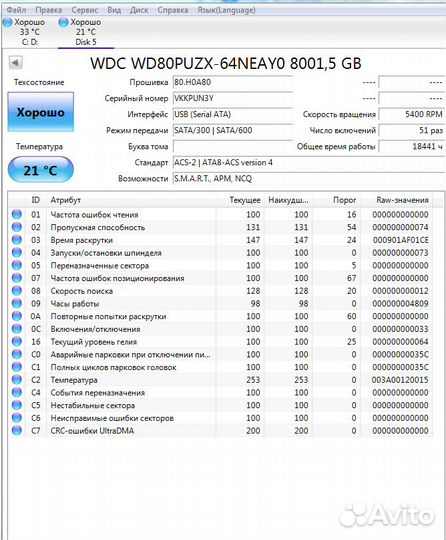446x540 pixels.
Task: Select the Повторные попытки раскрутки attribute
Action: pyautogui.click(x=108, y=316)
